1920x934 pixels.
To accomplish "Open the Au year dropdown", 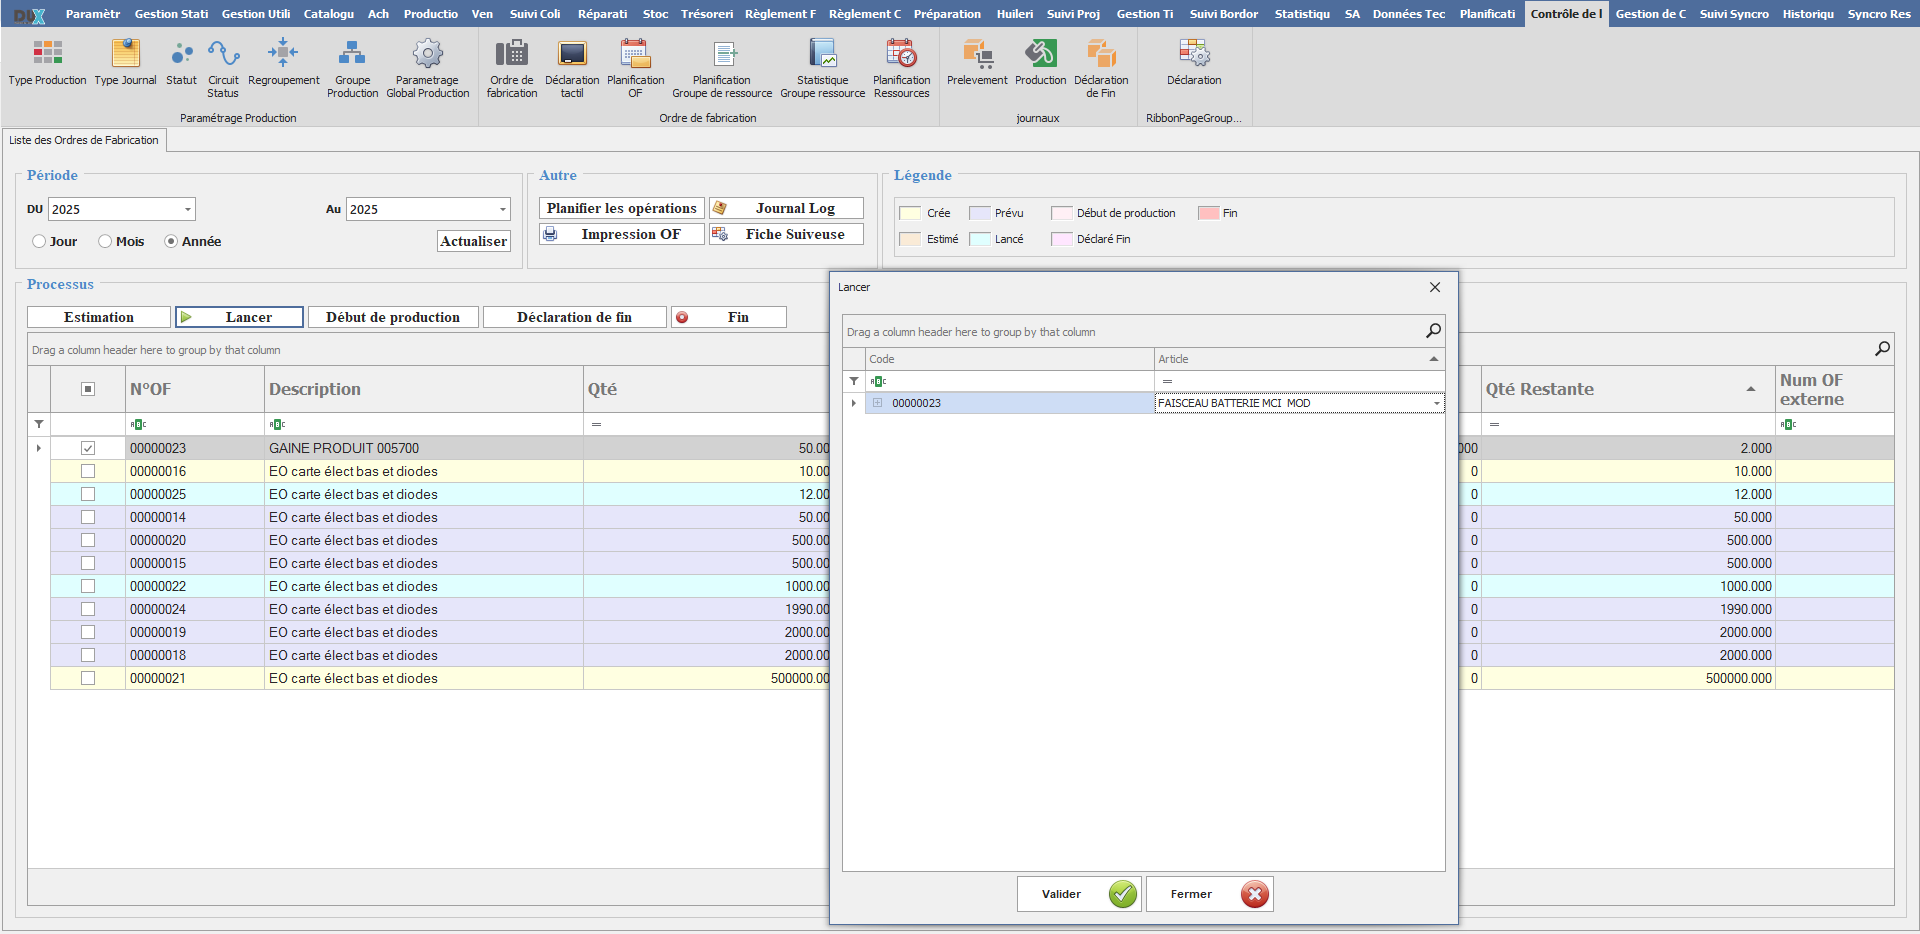I will pos(502,210).
